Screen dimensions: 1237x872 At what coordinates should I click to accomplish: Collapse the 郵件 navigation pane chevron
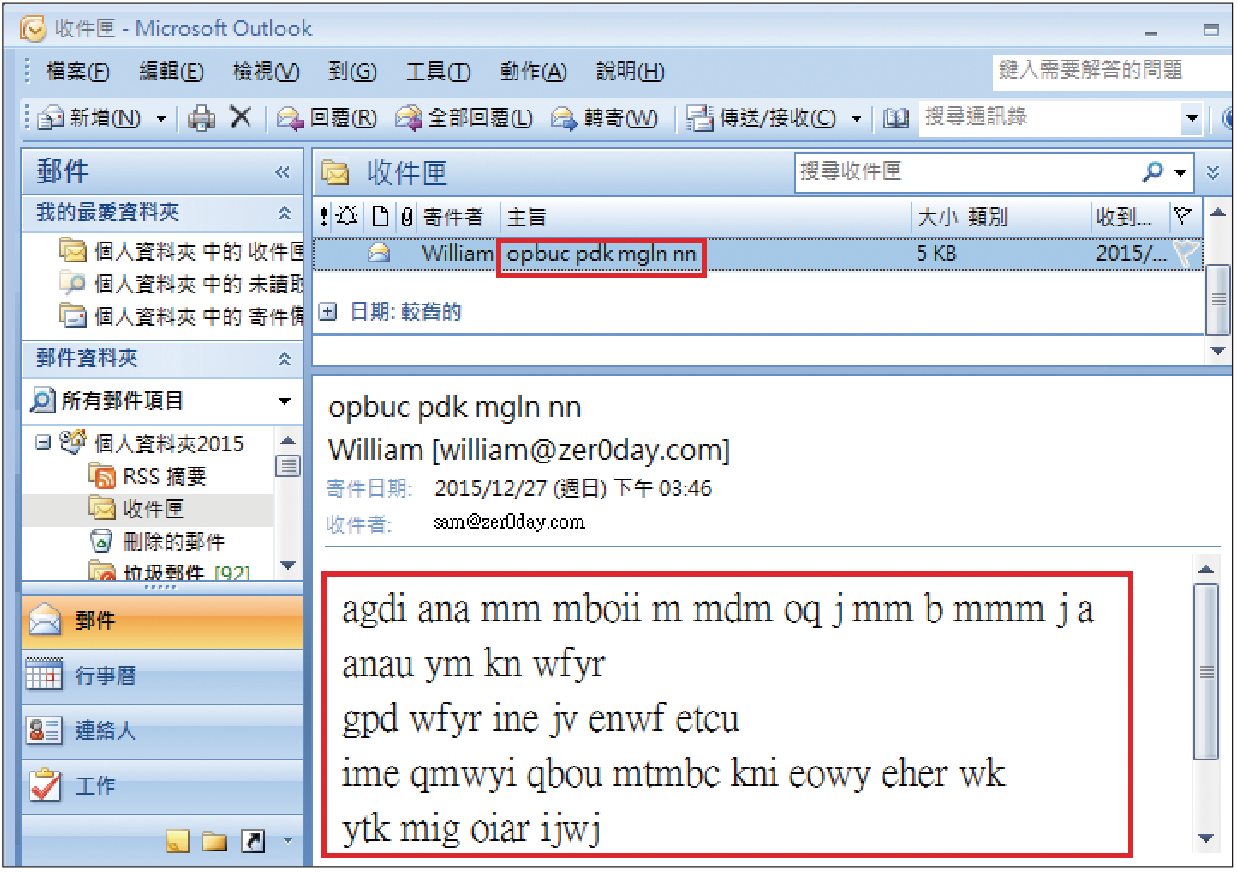tap(283, 173)
